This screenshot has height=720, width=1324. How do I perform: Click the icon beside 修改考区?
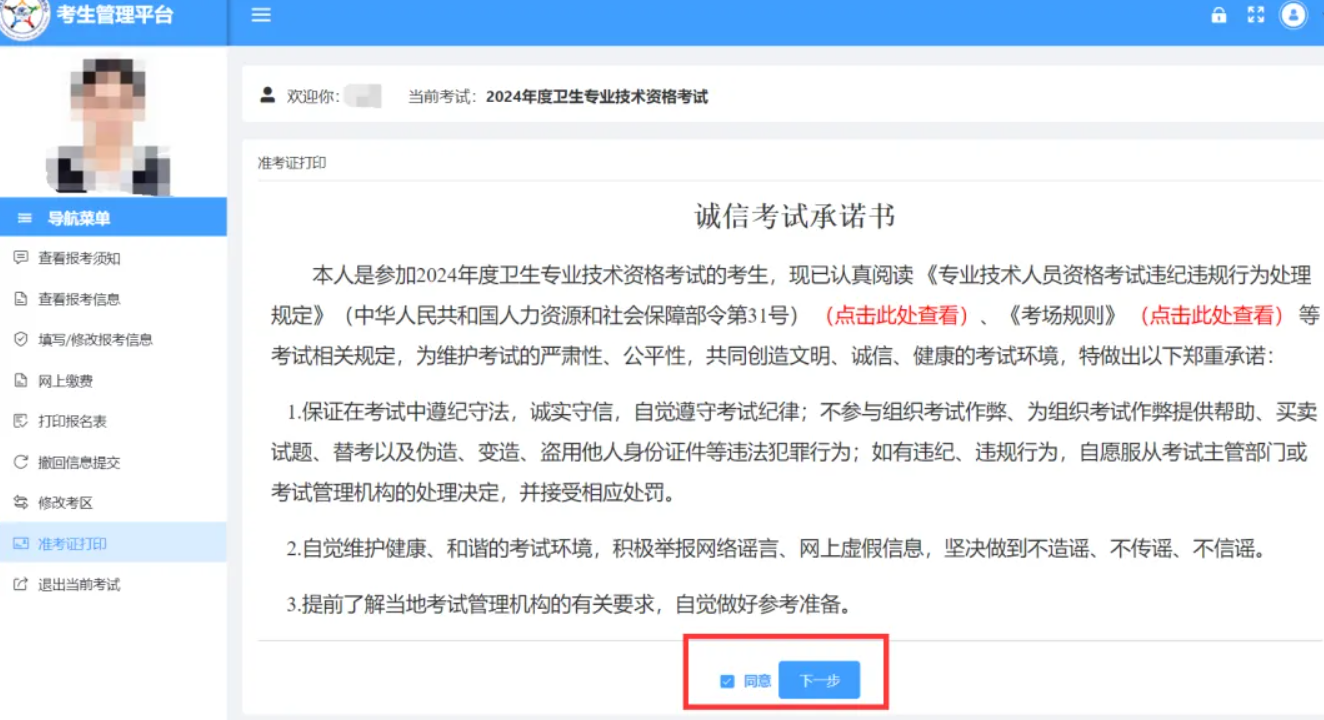(x=20, y=503)
